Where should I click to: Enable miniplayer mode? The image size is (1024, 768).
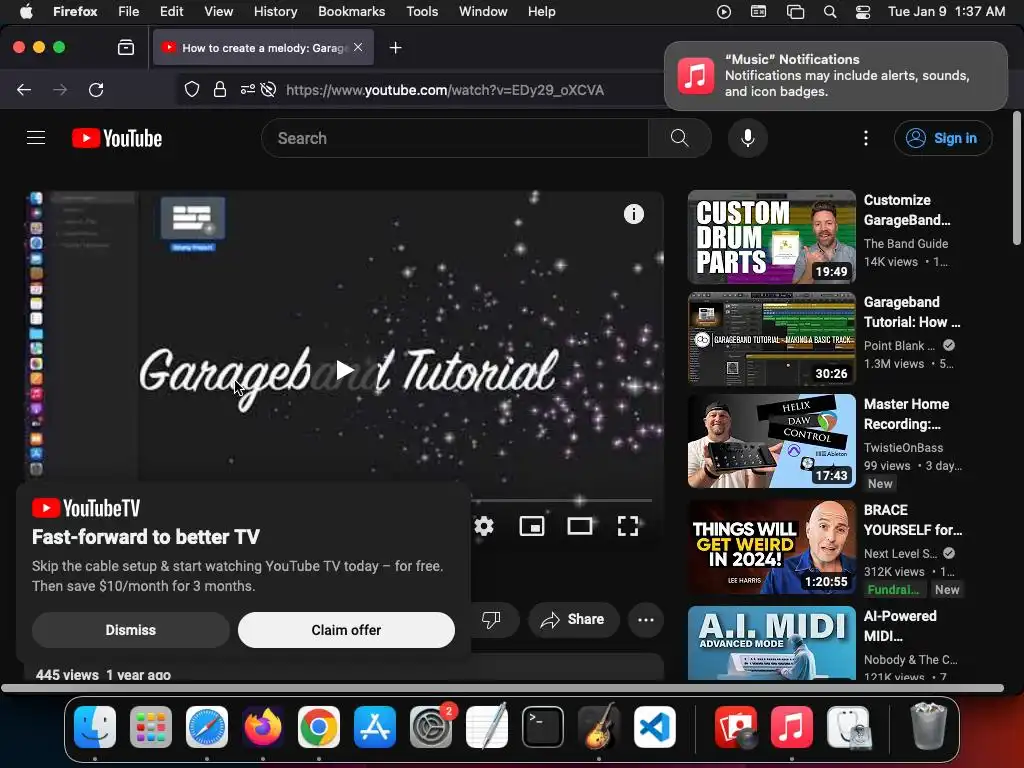pos(532,526)
